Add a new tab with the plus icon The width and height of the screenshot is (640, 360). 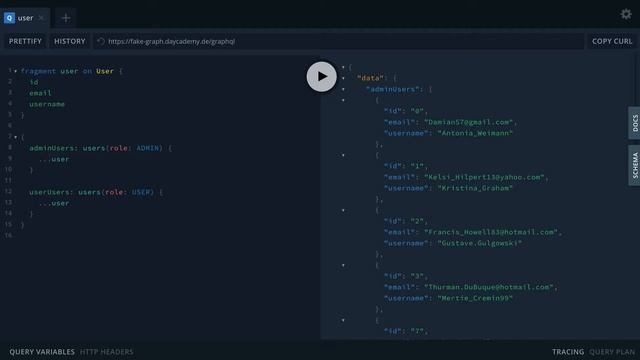tap(65, 18)
